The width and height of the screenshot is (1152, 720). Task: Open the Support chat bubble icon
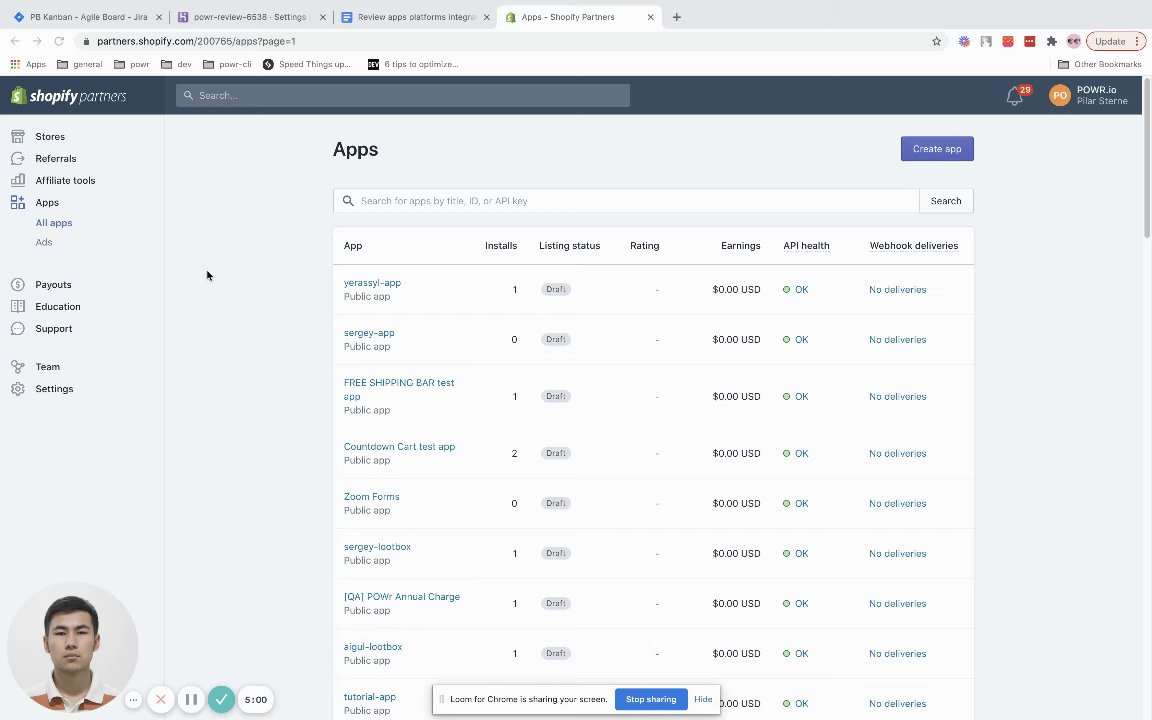[18, 329]
